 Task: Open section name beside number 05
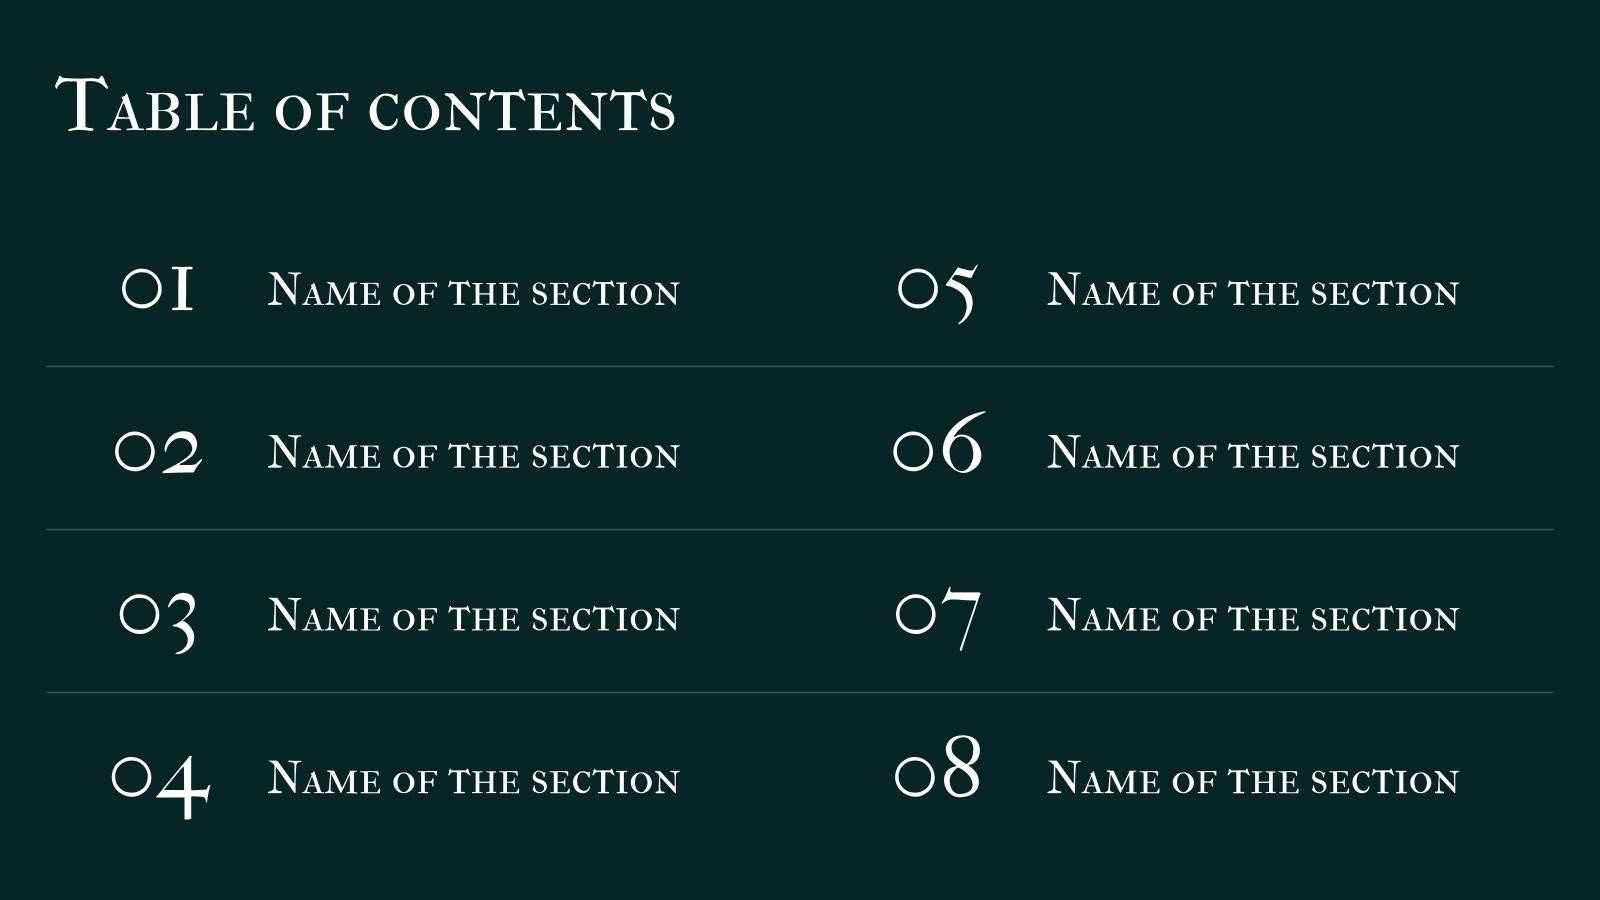(x=1253, y=290)
